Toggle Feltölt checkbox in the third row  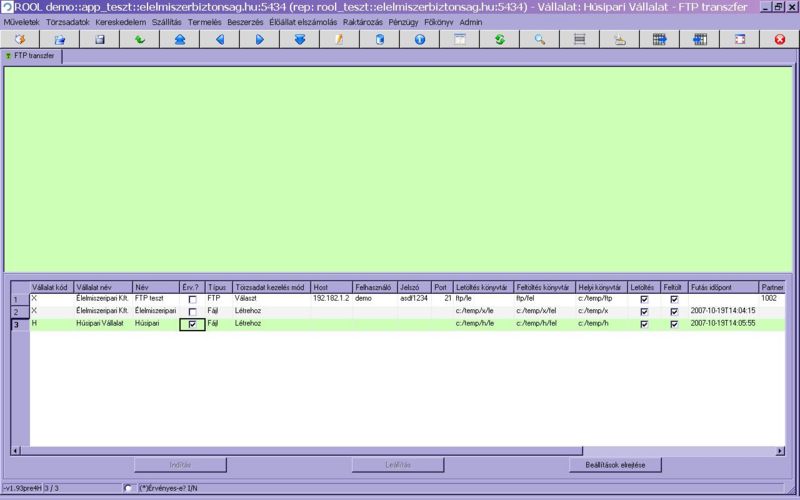click(674, 324)
